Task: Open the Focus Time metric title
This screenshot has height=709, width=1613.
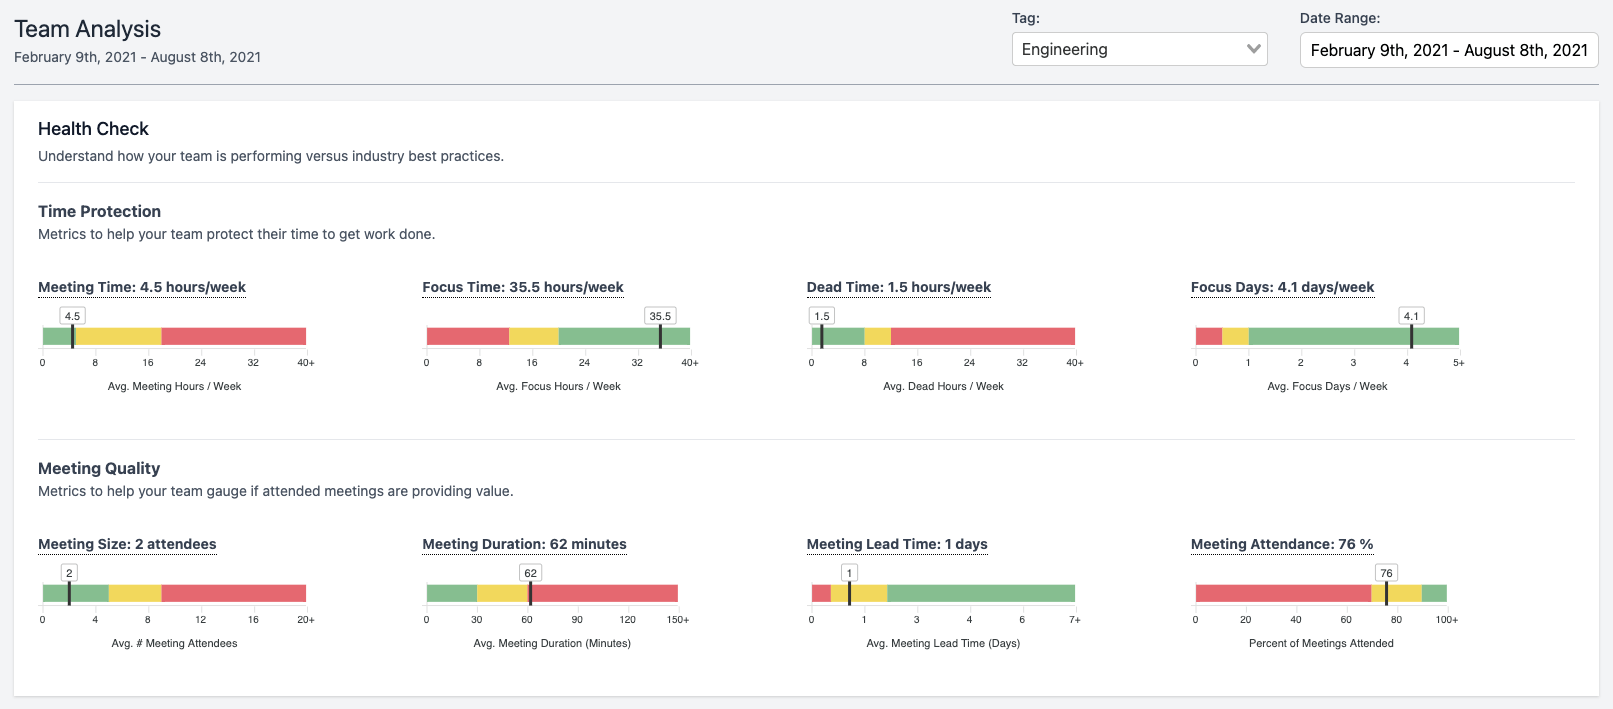Action: (x=522, y=287)
